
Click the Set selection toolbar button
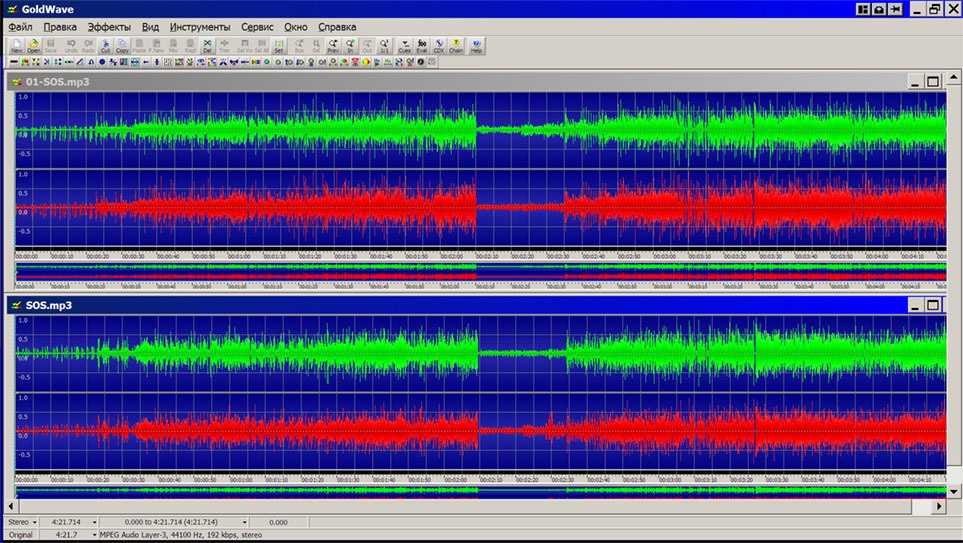[279, 45]
